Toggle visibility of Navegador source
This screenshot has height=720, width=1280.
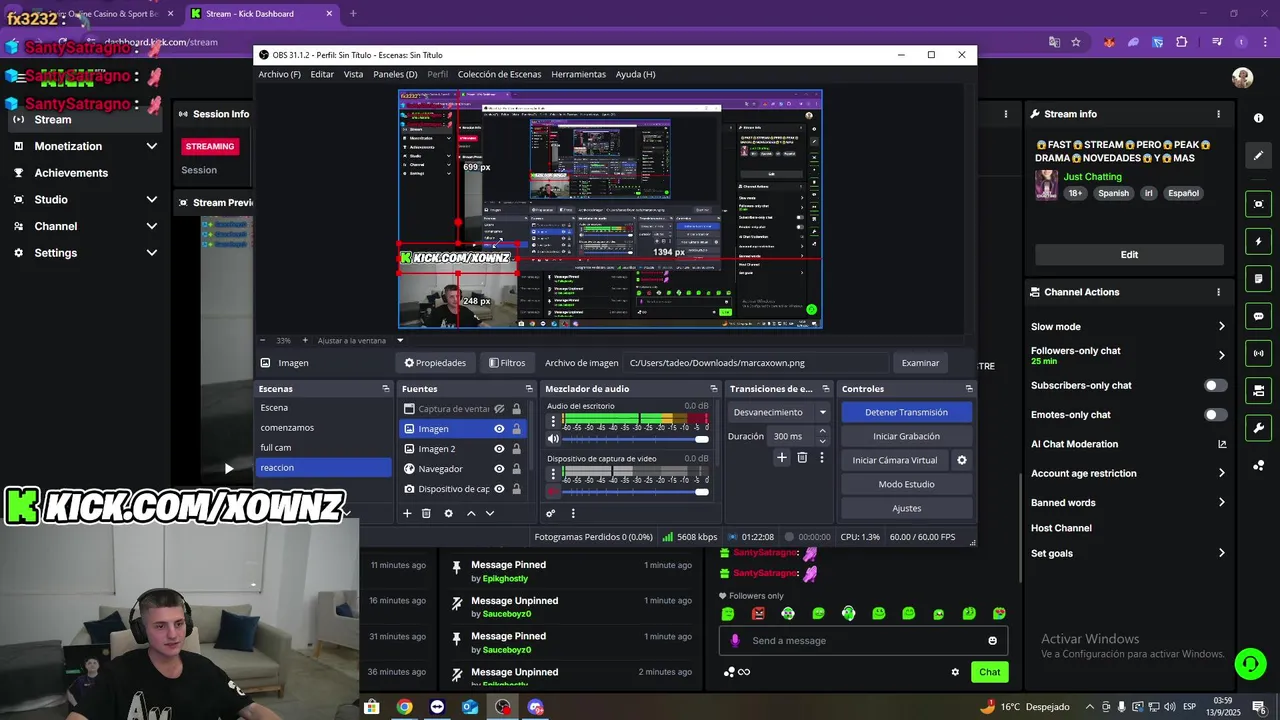point(499,469)
